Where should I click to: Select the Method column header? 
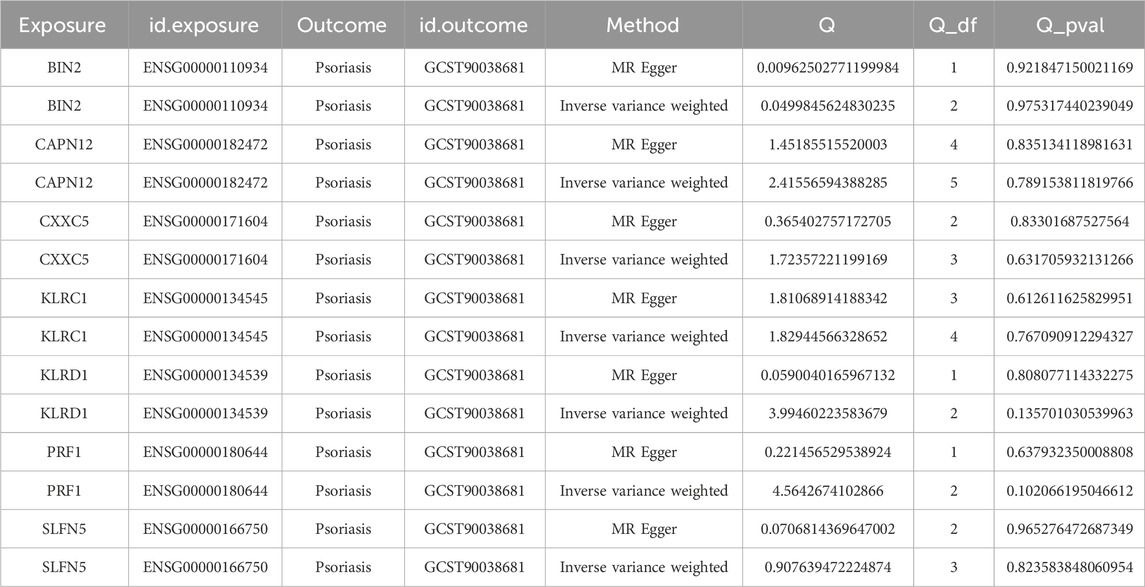tap(642, 26)
